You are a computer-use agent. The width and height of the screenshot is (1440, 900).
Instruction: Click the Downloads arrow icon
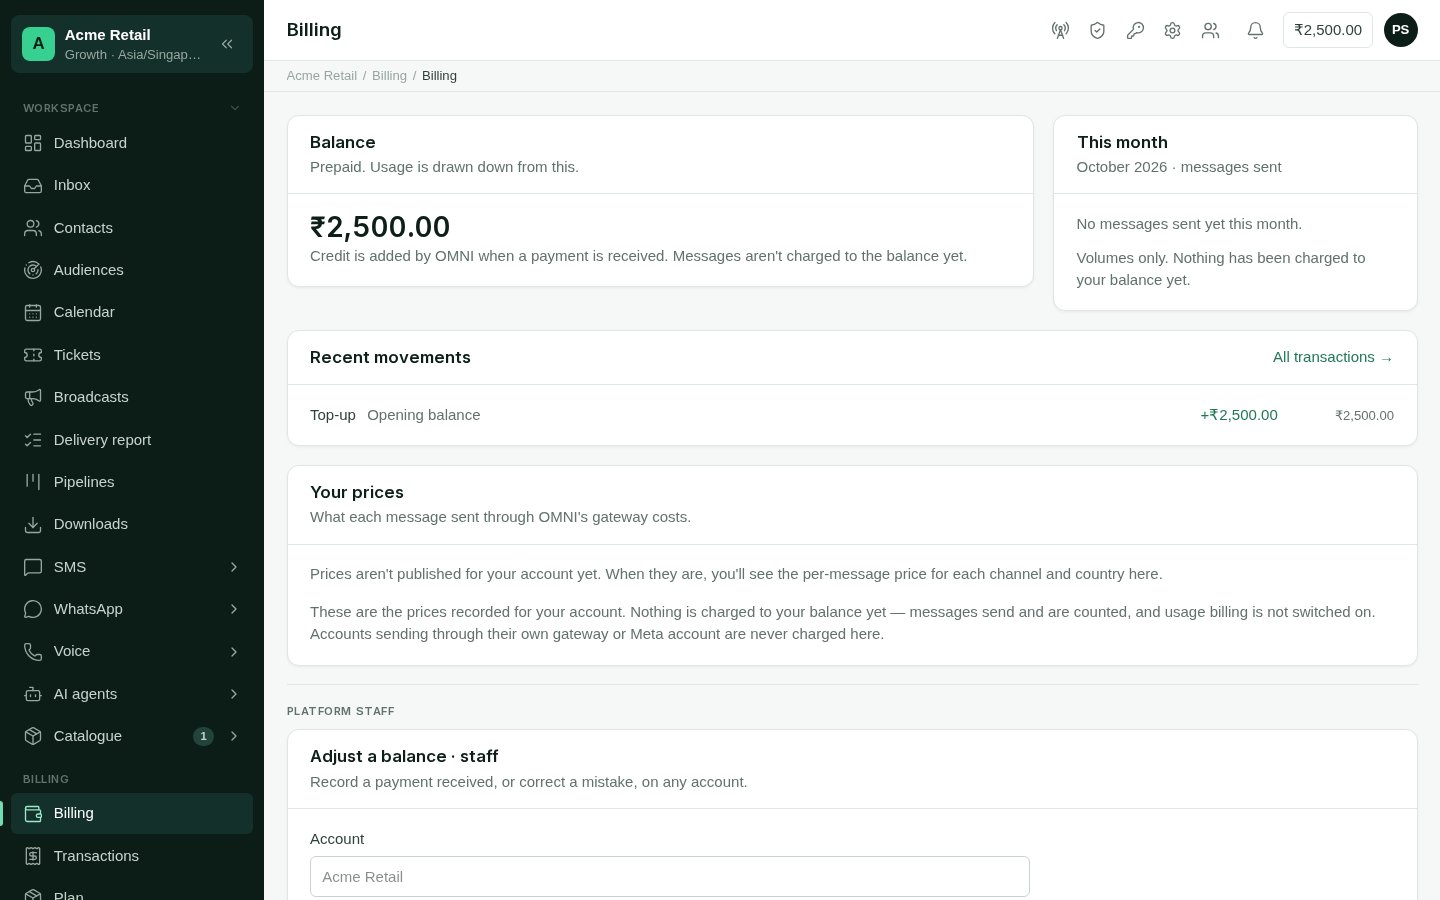coord(33,524)
